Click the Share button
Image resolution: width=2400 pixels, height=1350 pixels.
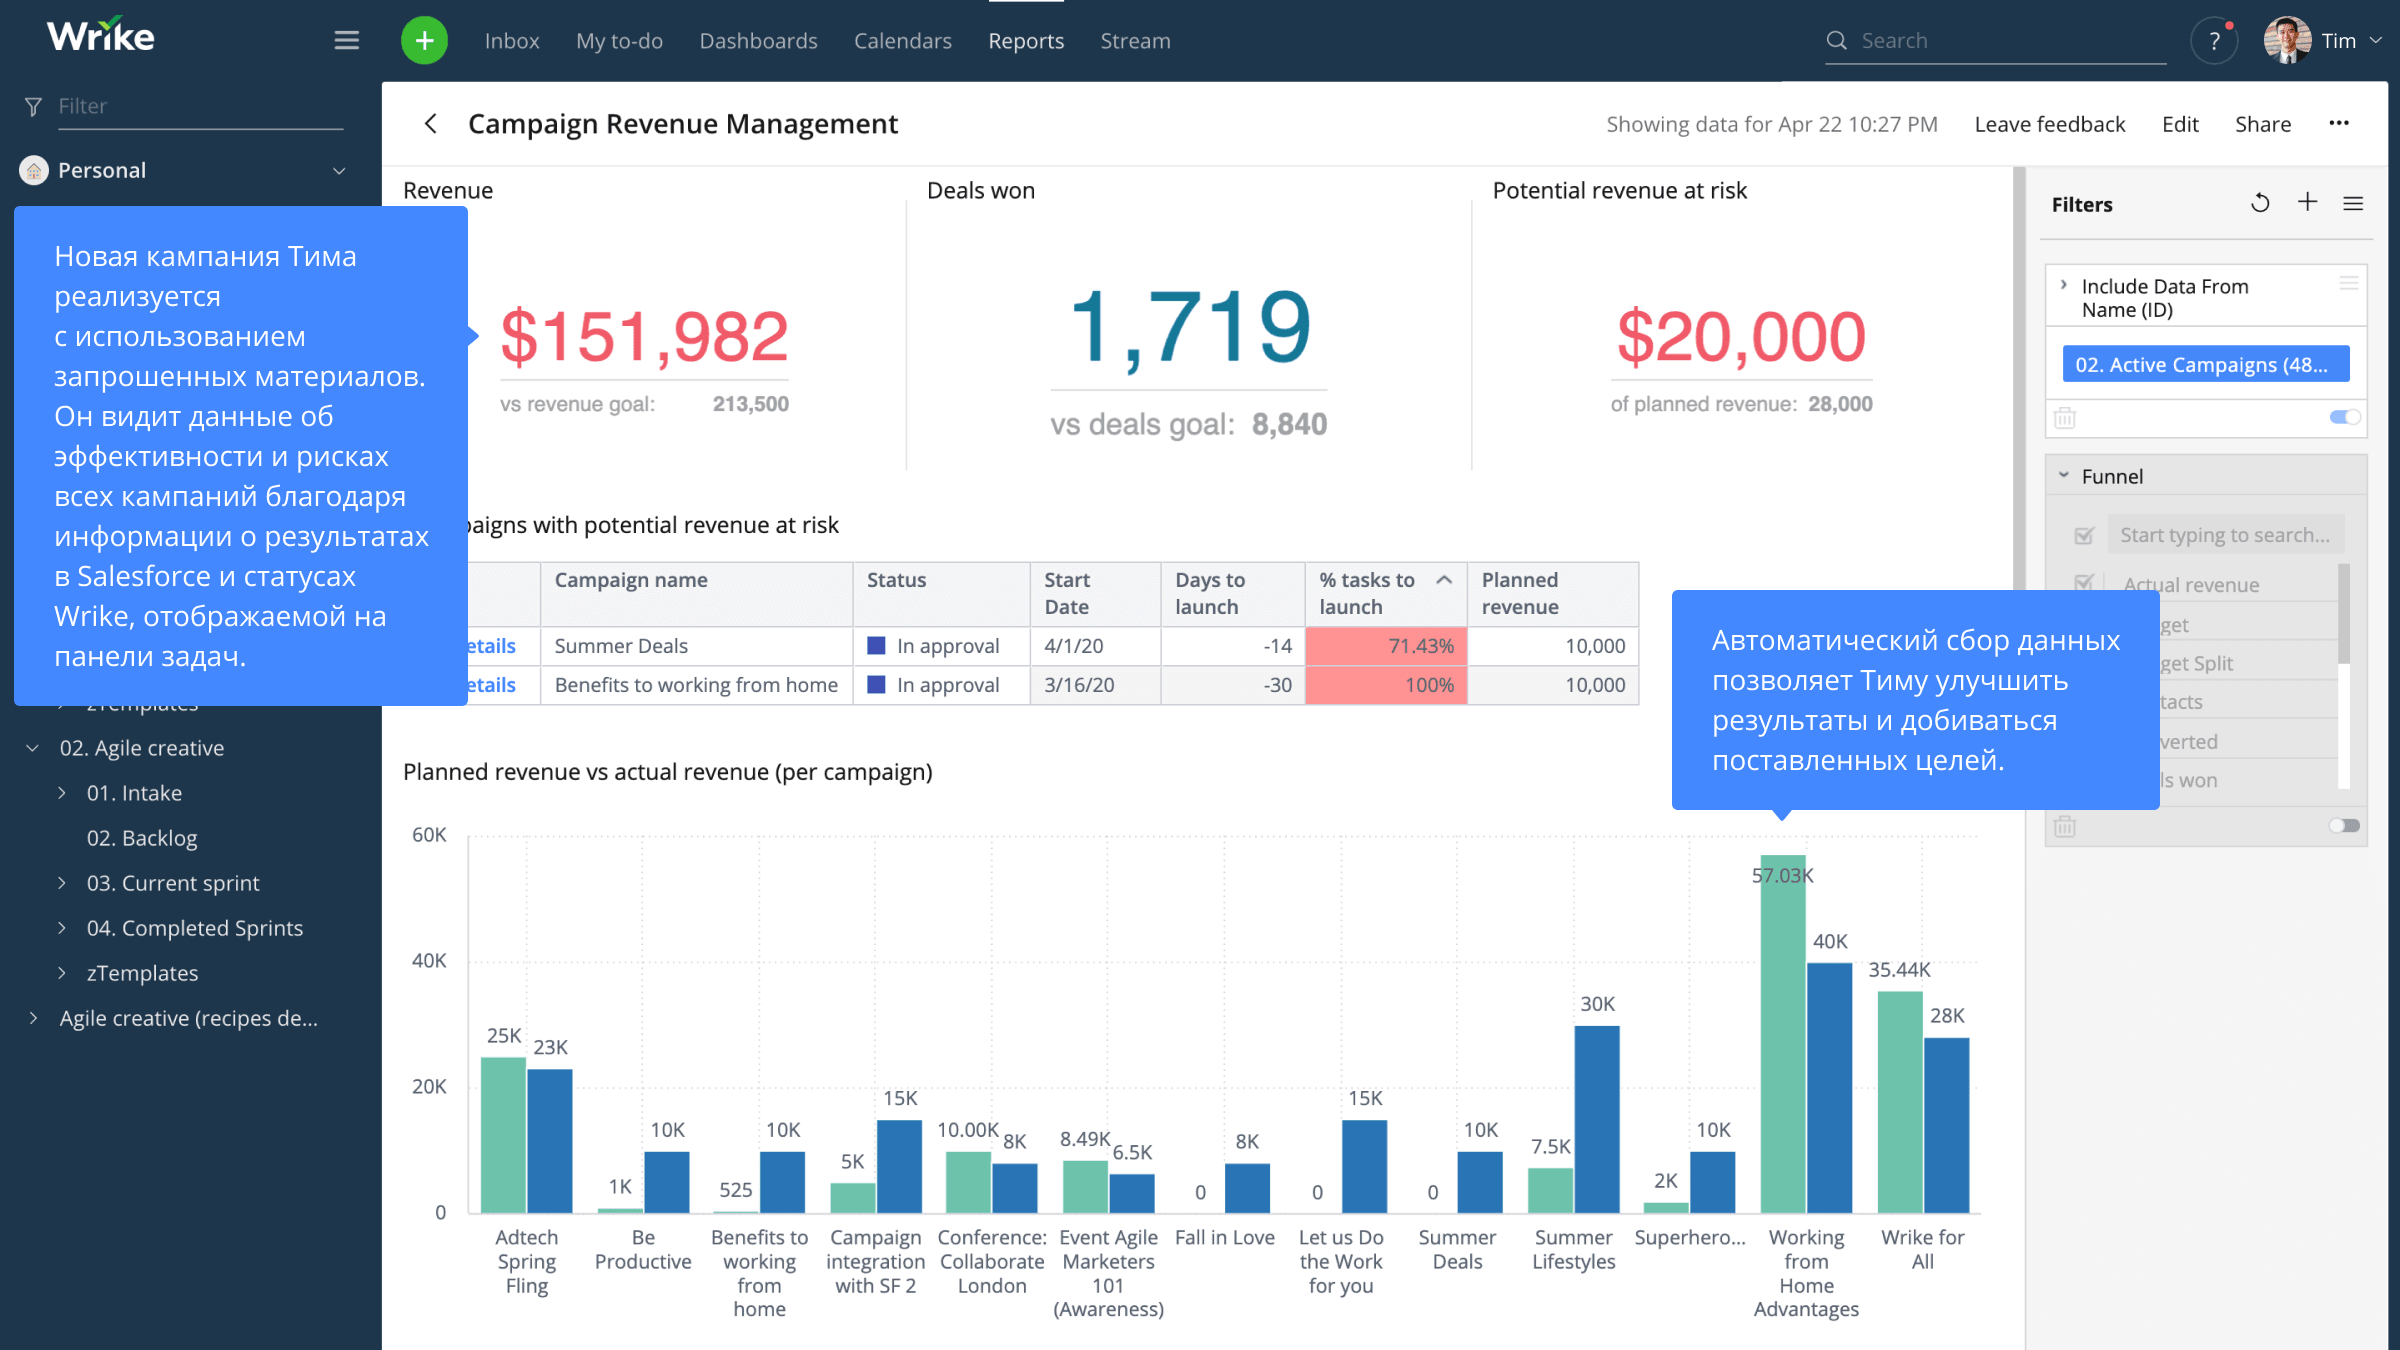coord(2263,124)
